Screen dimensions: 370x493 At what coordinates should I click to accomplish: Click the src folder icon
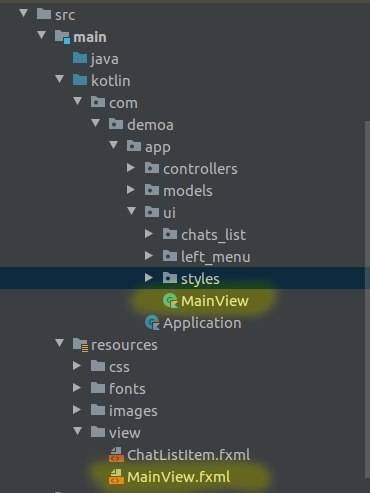coord(44,14)
